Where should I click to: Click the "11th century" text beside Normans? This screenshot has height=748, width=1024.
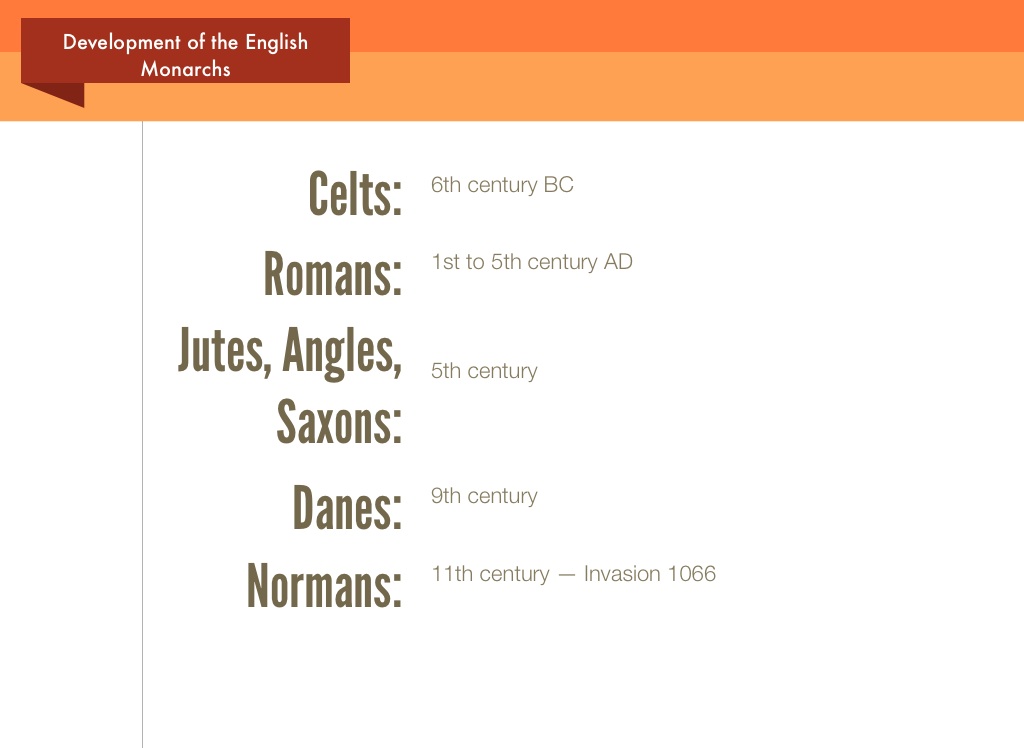pyautogui.click(x=490, y=574)
